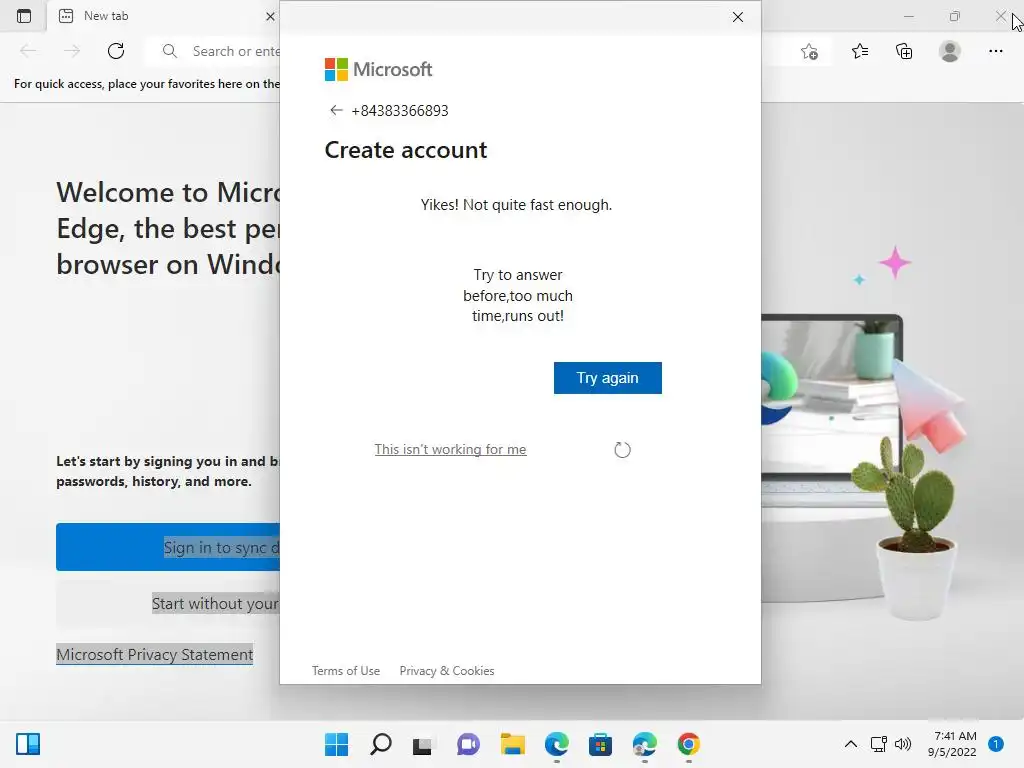This screenshot has height=768, width=1024.
Task: Open Microsoft Store from taskbar
Action: [600, 744]
